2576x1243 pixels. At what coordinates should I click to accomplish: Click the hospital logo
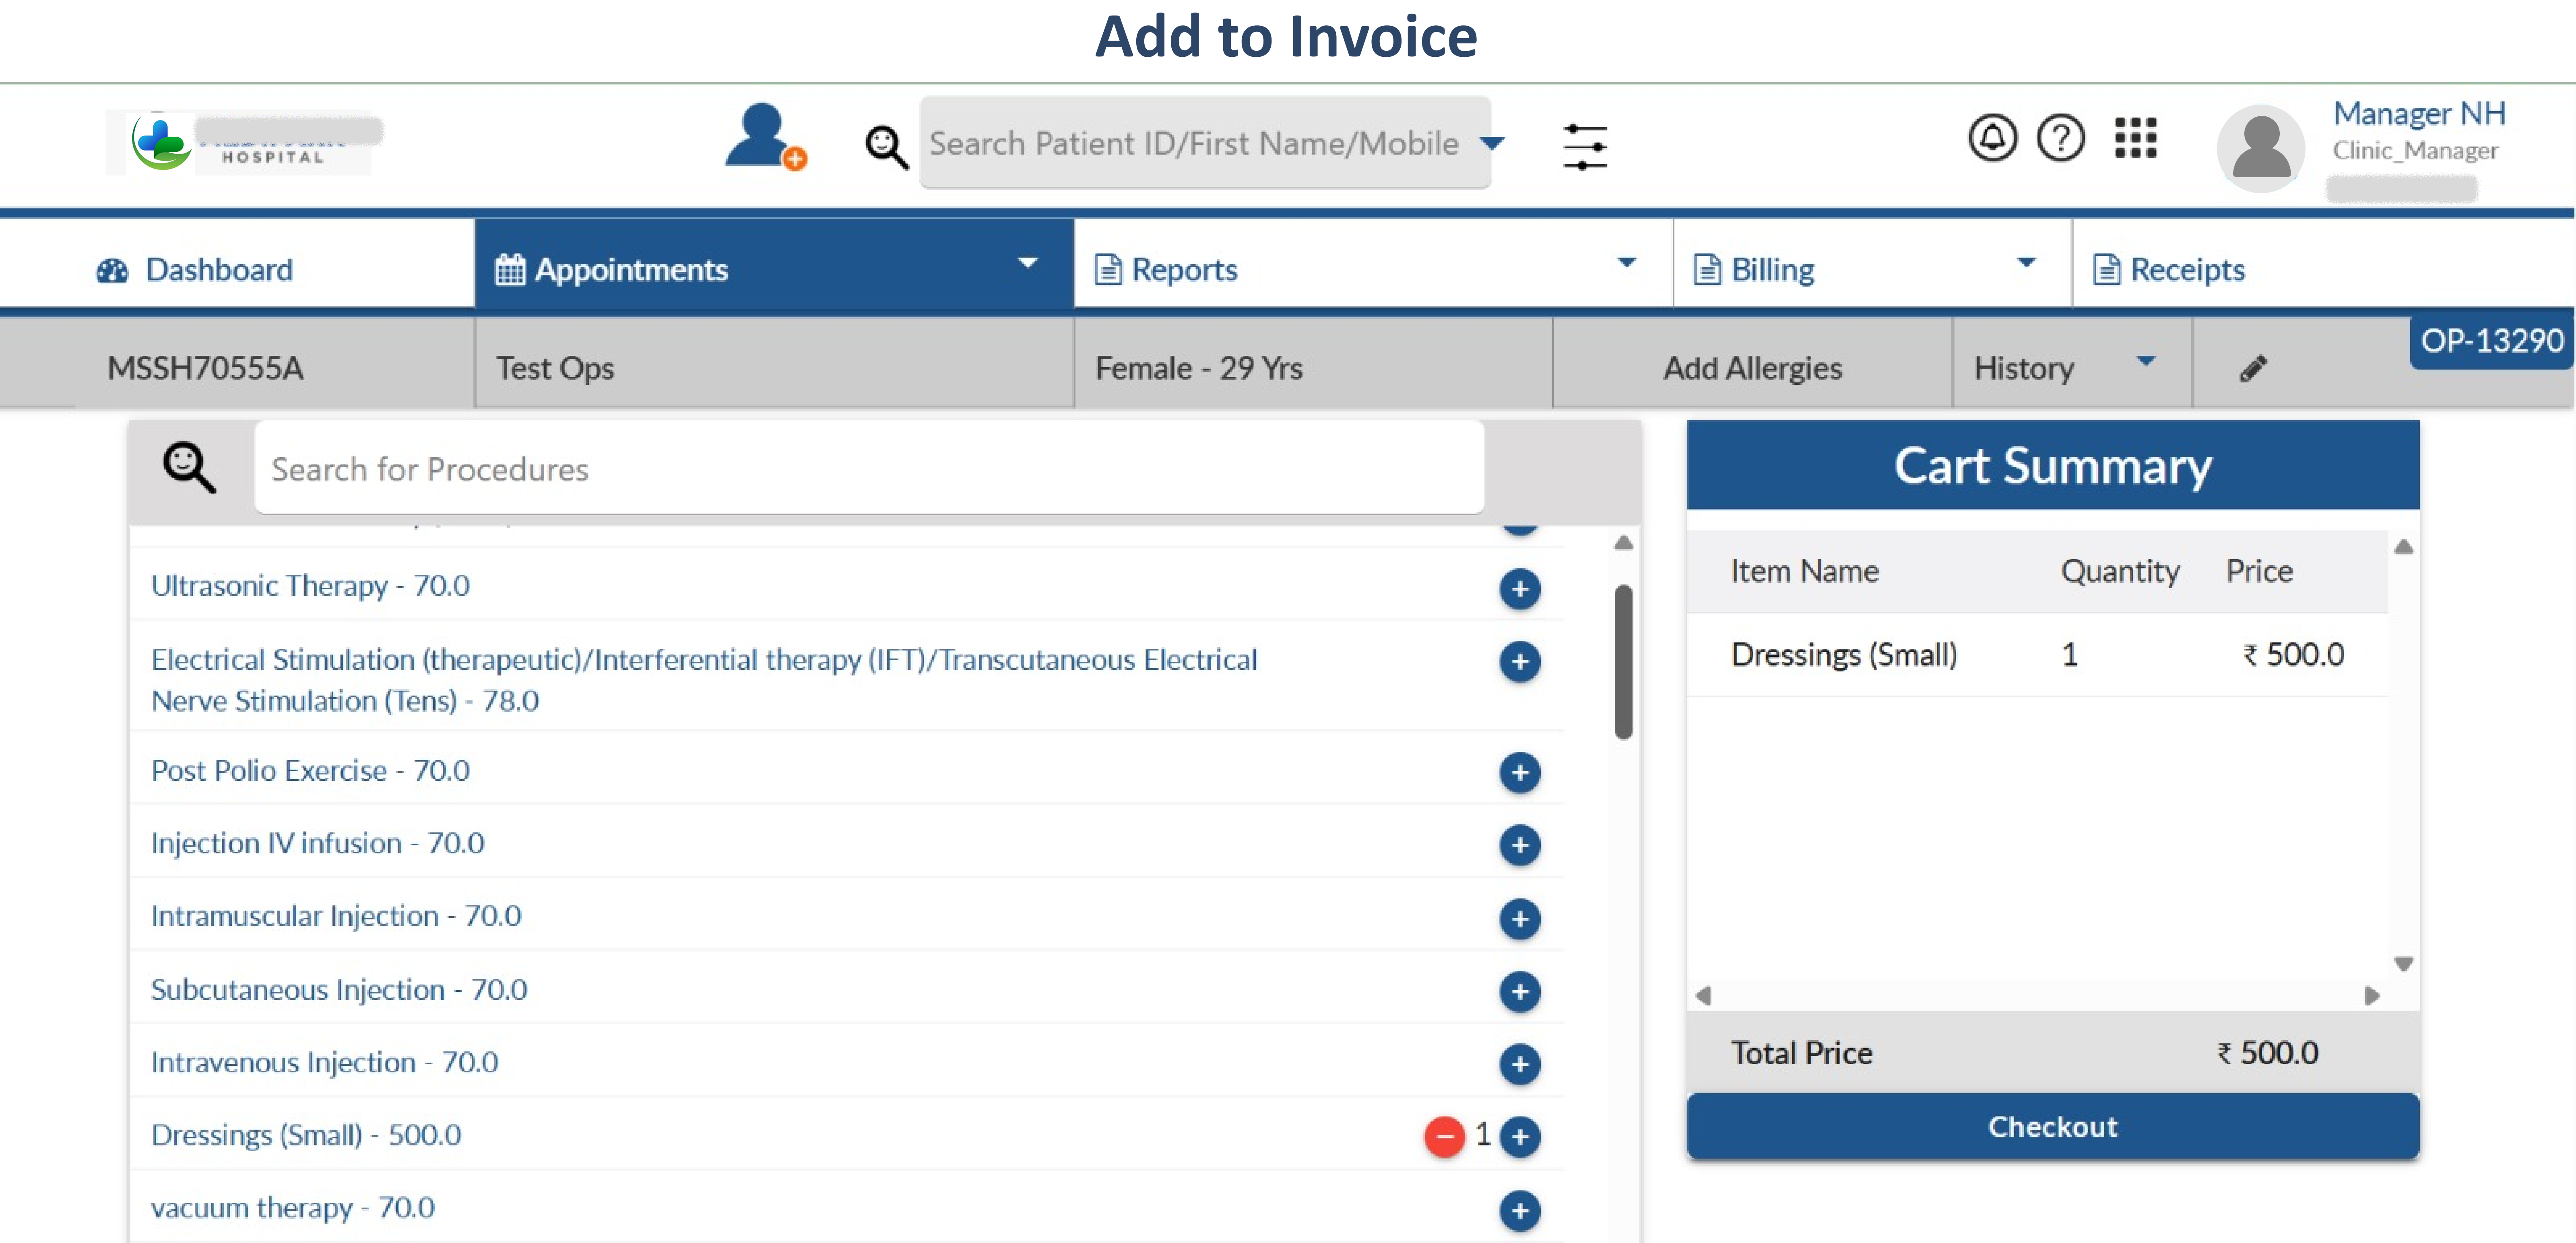pos(240,142)
